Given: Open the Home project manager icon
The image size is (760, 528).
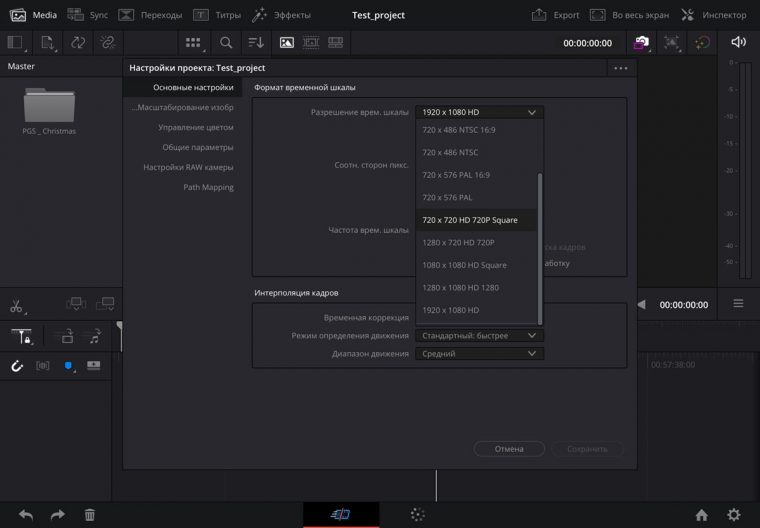Looking at the screenshot, I should (x=701, y=514).
